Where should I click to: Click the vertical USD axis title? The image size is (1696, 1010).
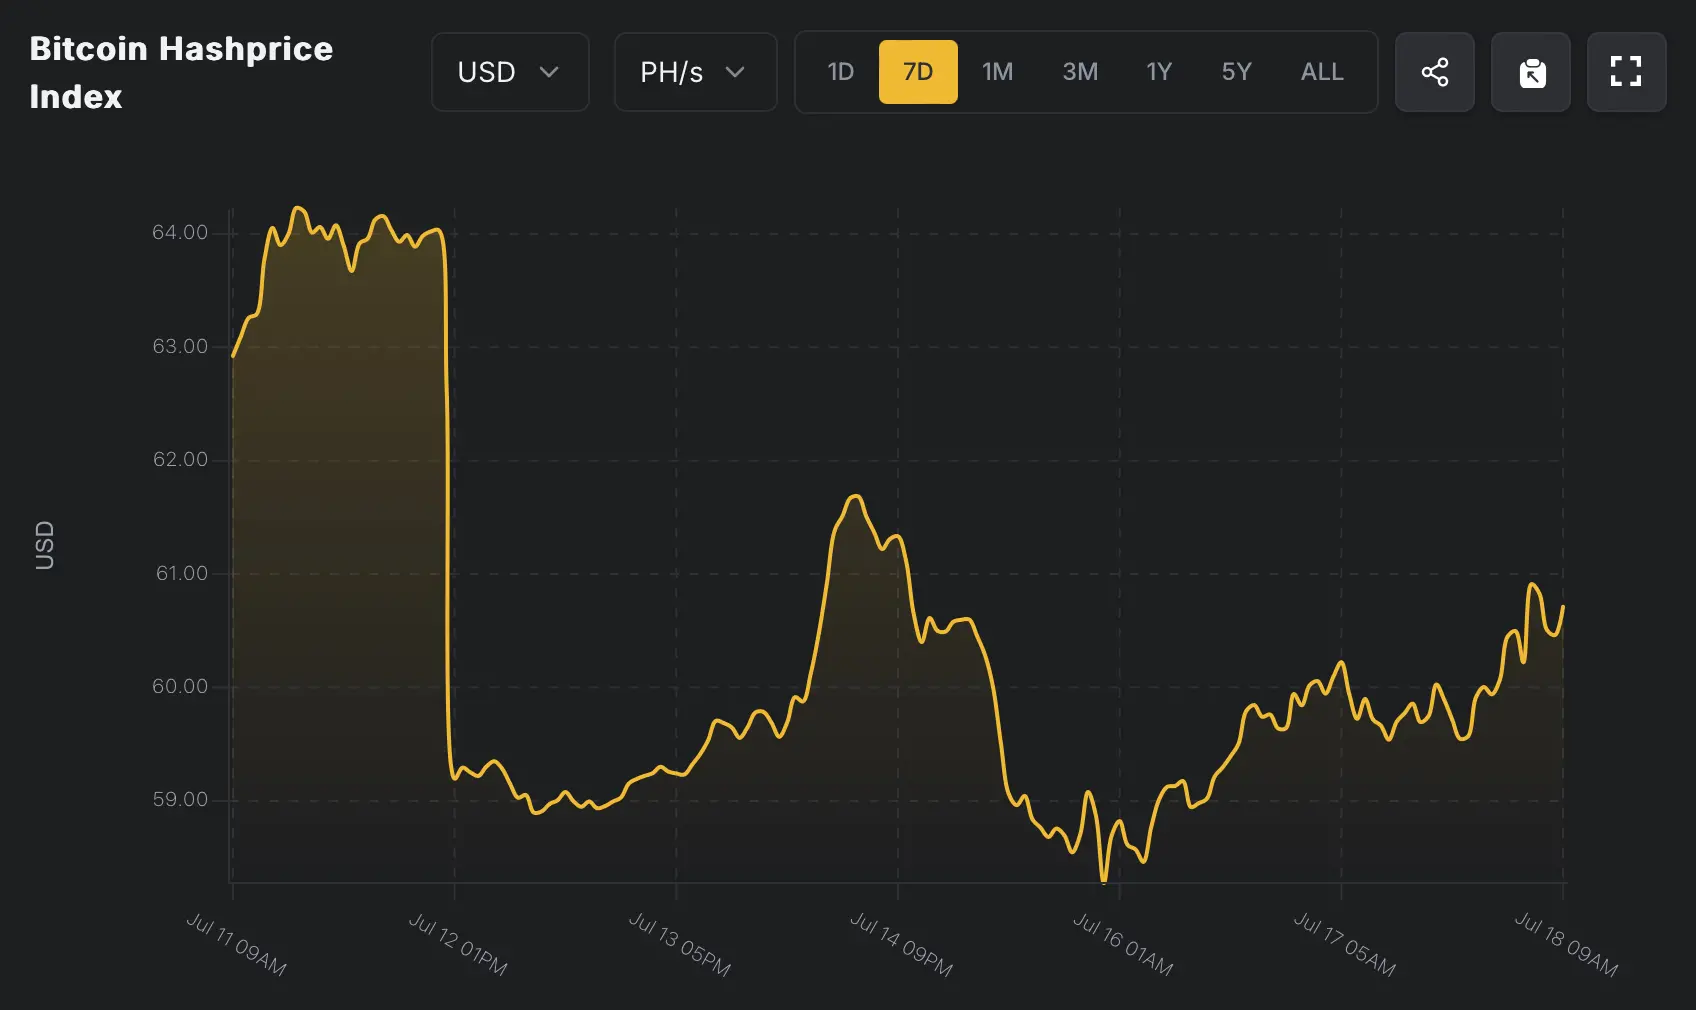click(44, 545)
